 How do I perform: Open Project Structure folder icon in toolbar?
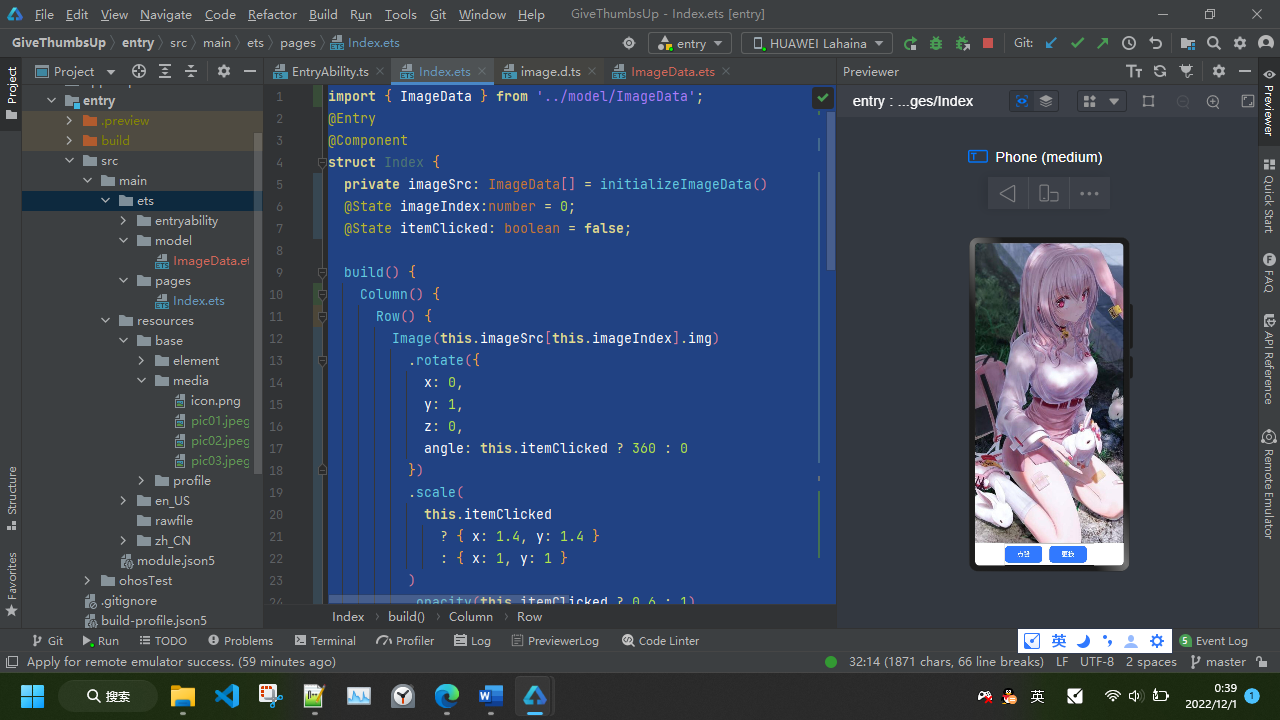pyautogui.click(x=1188, y=43)
